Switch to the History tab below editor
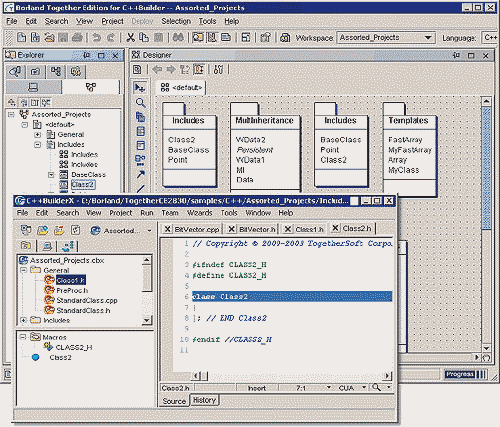The image size is (500, 427). click(204, 400)
